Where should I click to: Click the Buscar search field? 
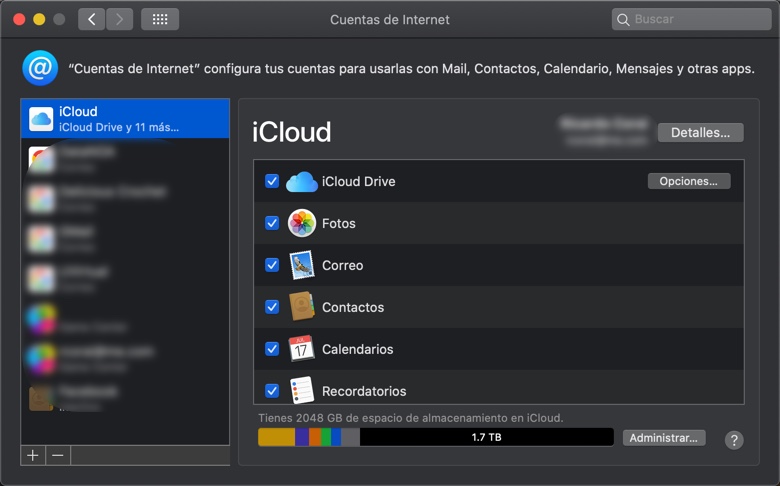click(x=691, y=19)
